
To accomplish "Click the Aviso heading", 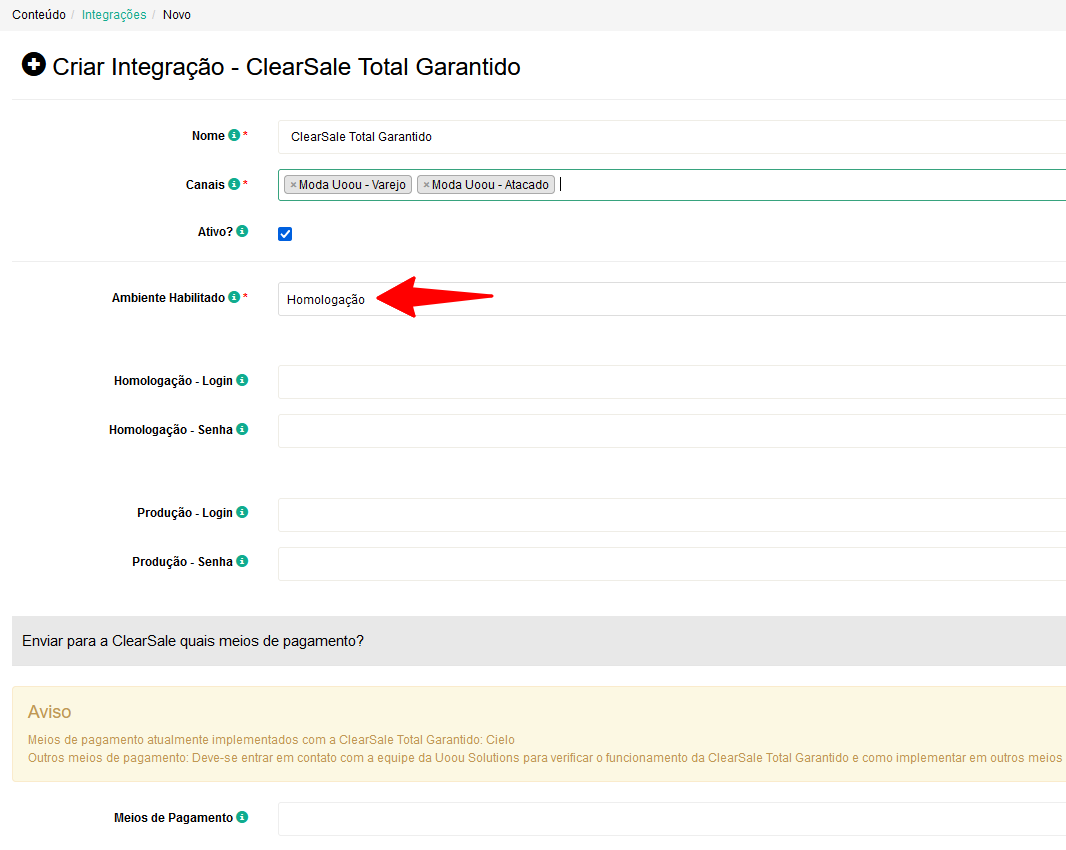I will (x=50, y=712).
